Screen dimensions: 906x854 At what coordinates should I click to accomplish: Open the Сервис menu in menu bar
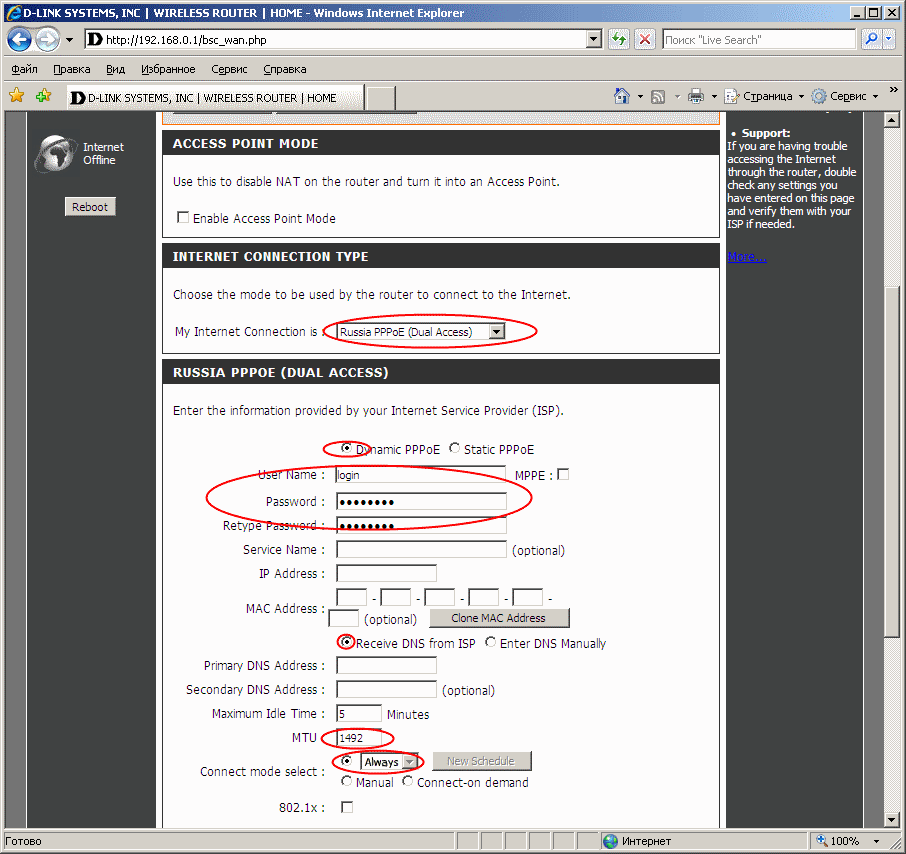tap(229, 69)
